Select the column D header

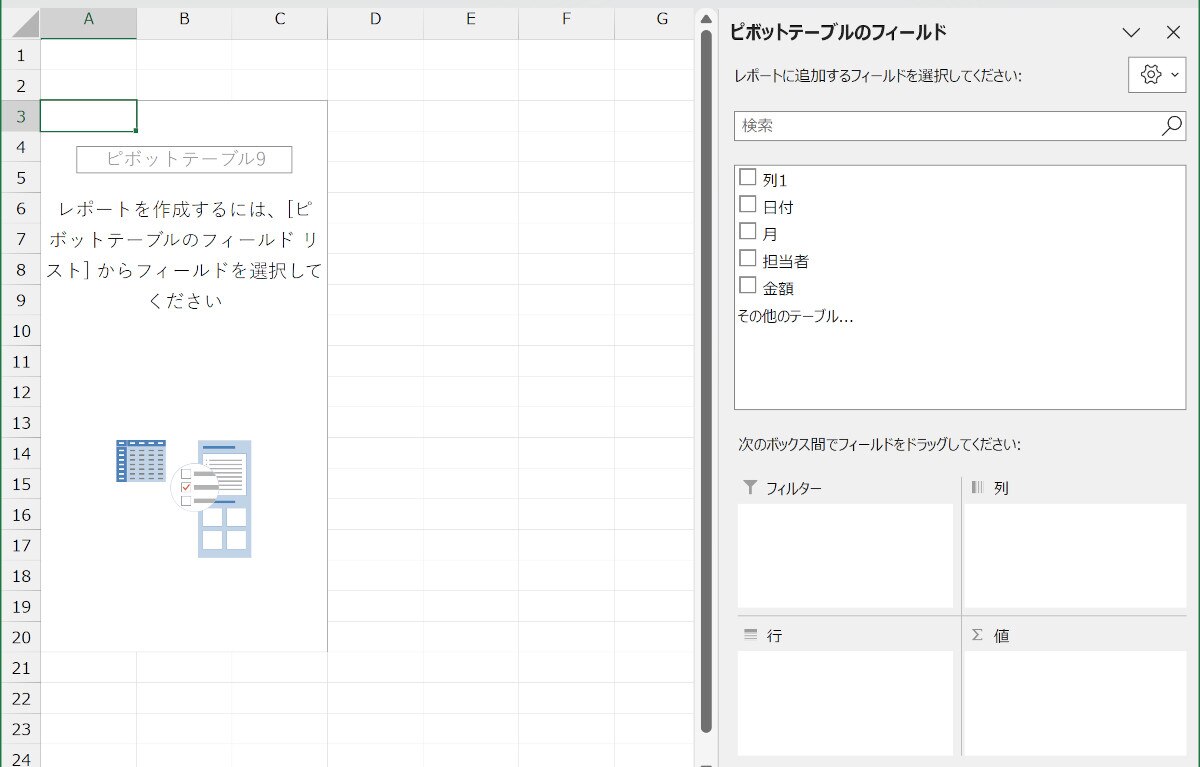[x=375, y=19]
